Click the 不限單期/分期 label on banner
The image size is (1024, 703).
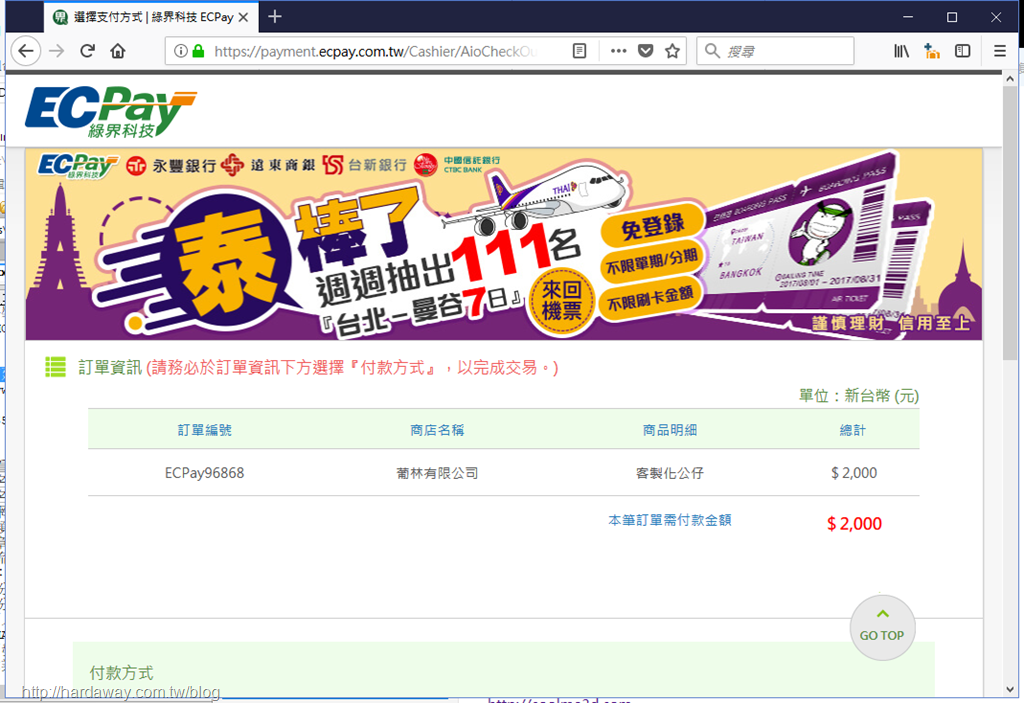click(651, 263)
